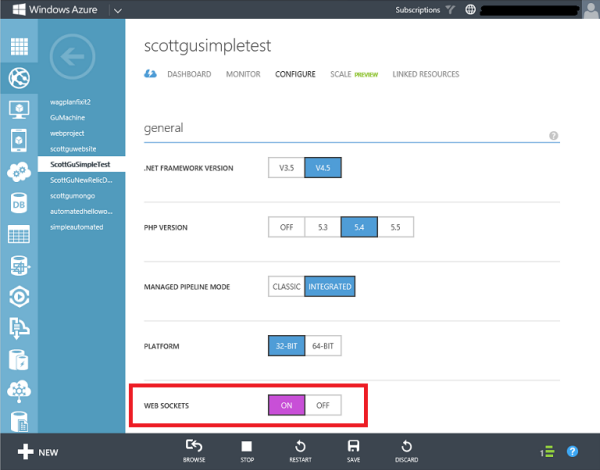Click the big back arrow circle
This screenshot has width=600, height=470.
[x=72, y=57]
